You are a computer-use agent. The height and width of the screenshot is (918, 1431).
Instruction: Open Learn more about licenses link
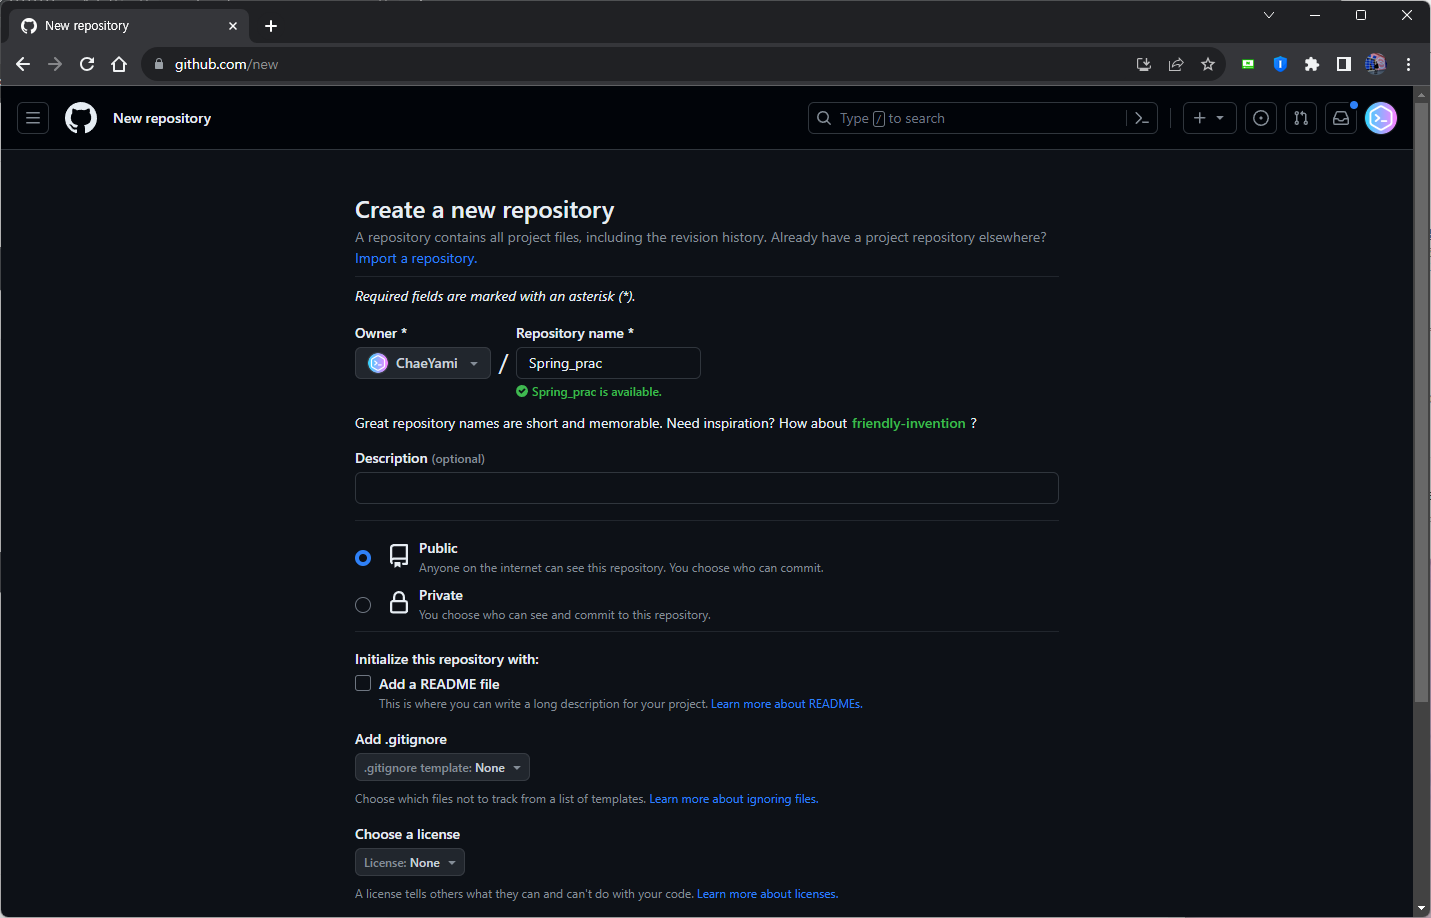click(767, 894)
